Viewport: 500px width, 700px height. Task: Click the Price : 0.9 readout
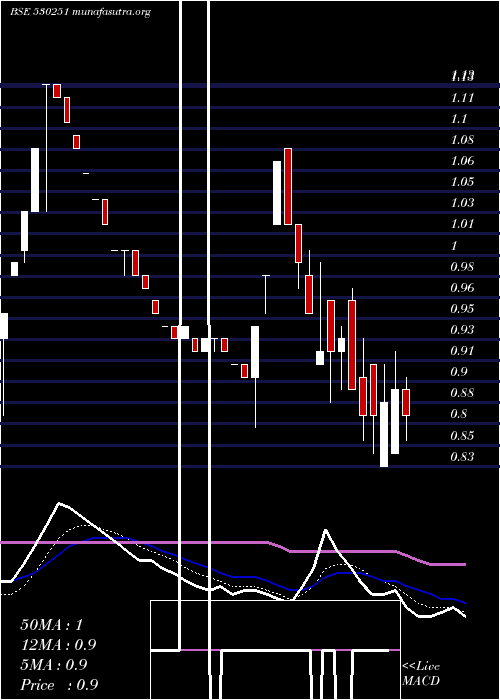tap(59, 685)
